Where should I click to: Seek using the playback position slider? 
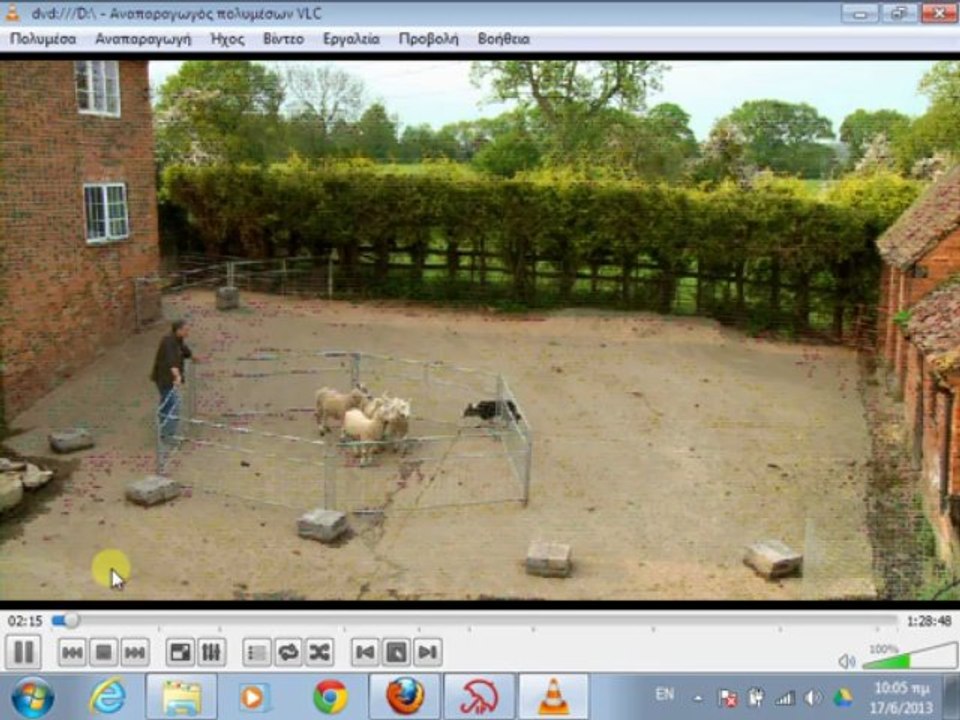click(474, 621)
